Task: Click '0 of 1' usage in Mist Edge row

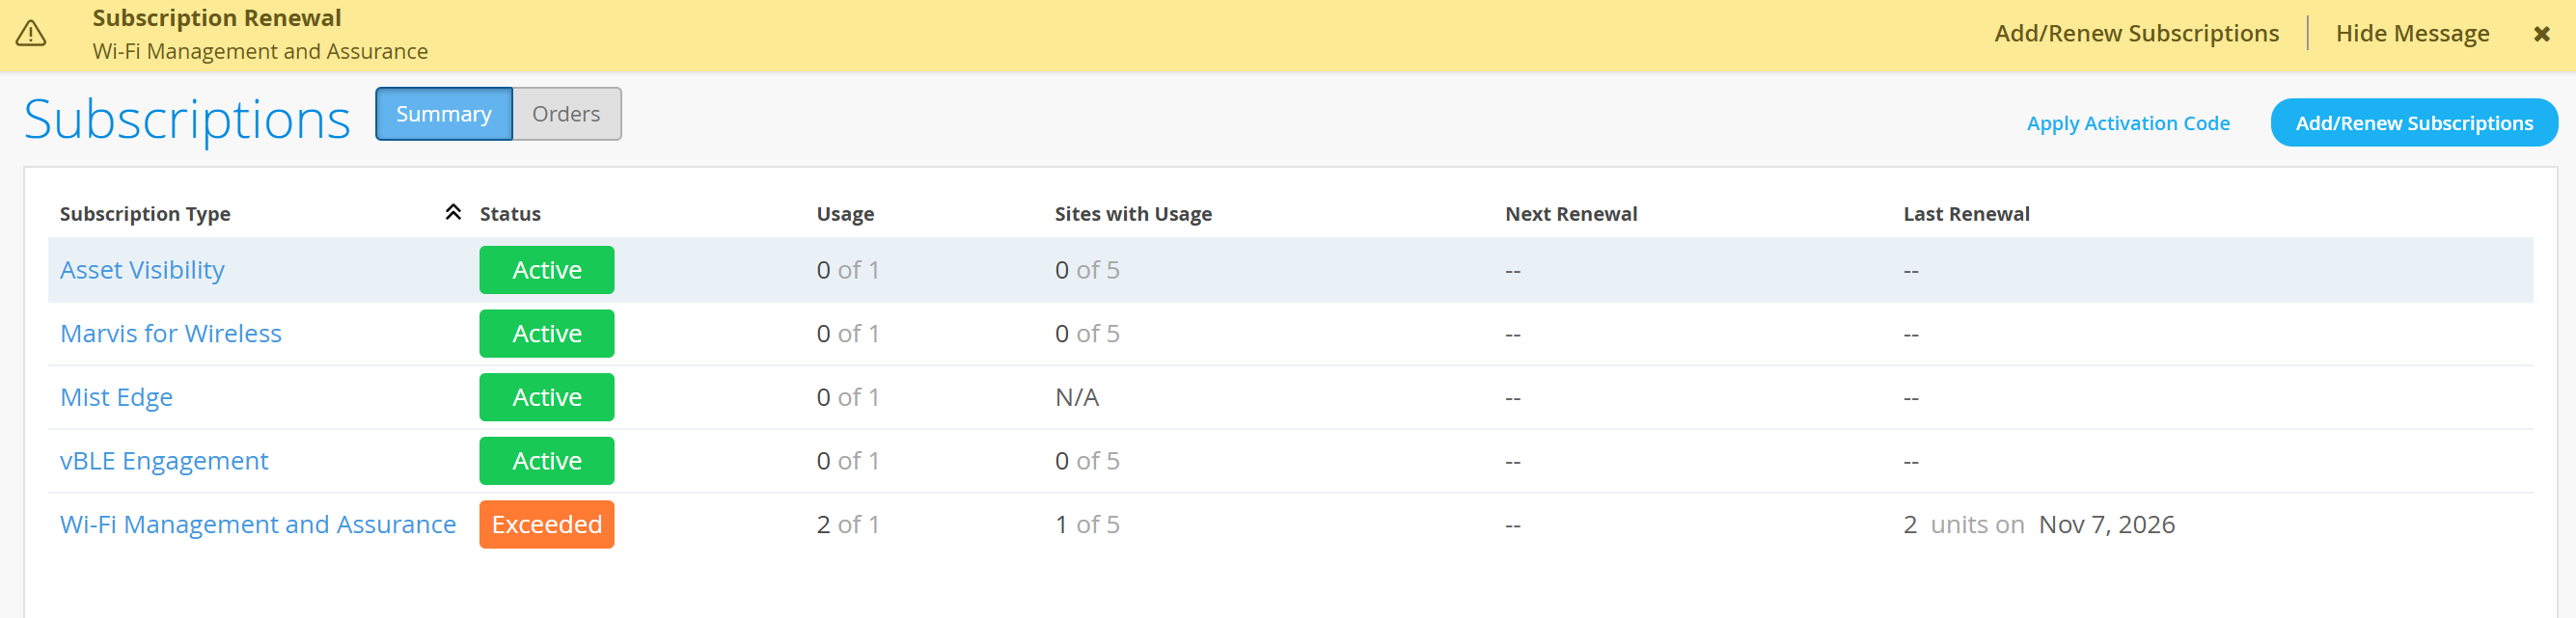Action: (x=848, y=397)
